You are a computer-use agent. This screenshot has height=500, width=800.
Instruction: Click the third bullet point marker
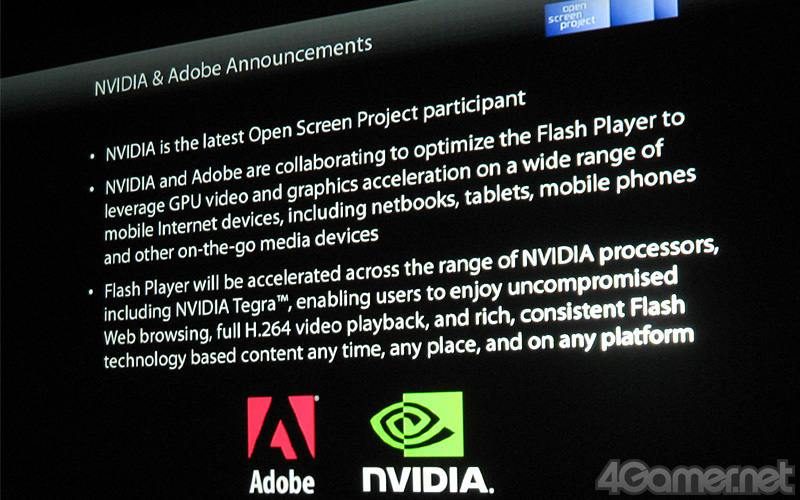(x=91, y=293)
